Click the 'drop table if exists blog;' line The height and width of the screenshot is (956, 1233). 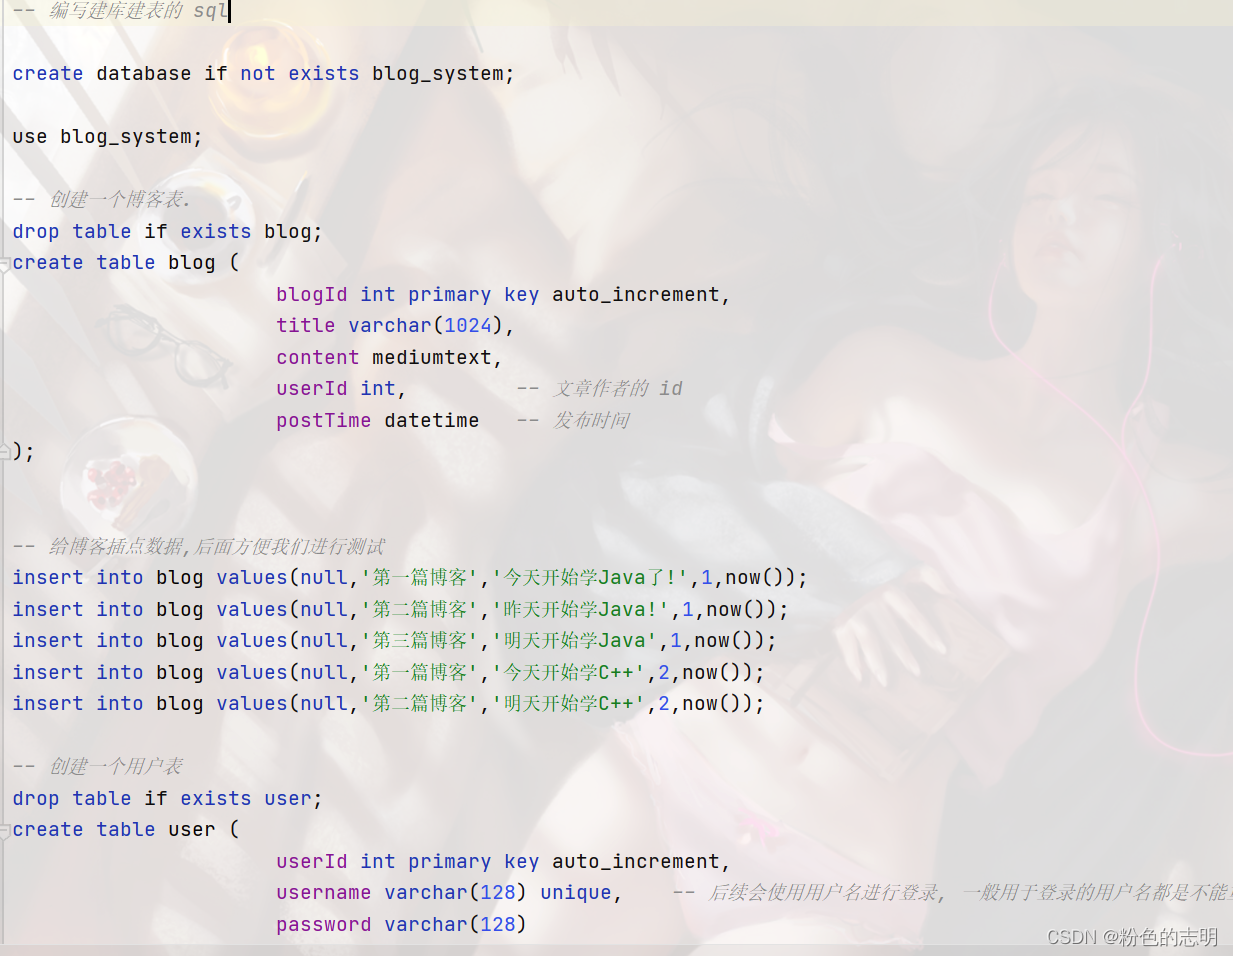(x=167, y=232)
